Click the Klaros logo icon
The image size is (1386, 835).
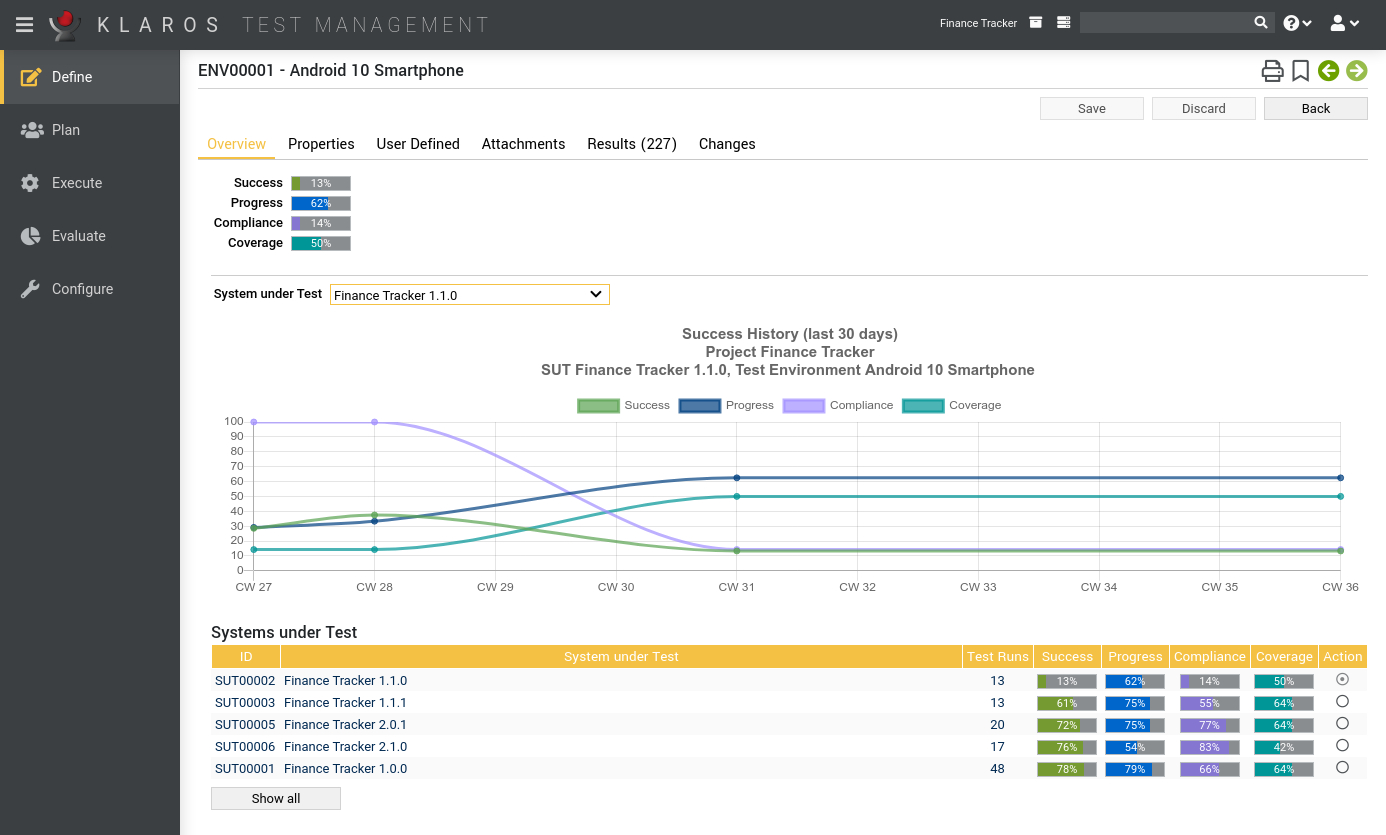click(x=65, y=24)
